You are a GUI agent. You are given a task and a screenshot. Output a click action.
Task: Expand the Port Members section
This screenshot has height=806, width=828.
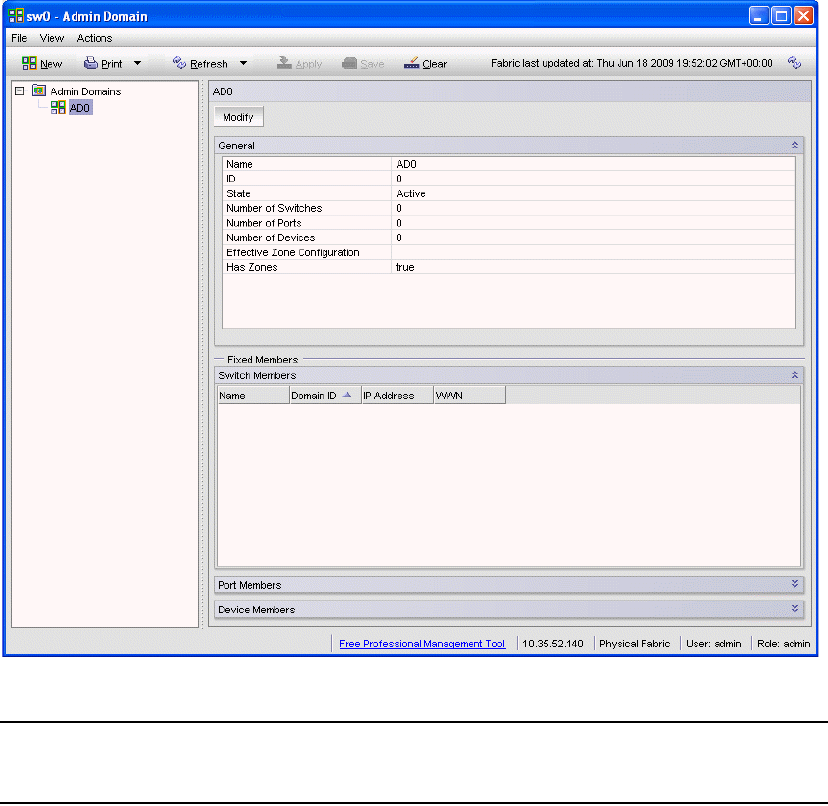[794, 584]
